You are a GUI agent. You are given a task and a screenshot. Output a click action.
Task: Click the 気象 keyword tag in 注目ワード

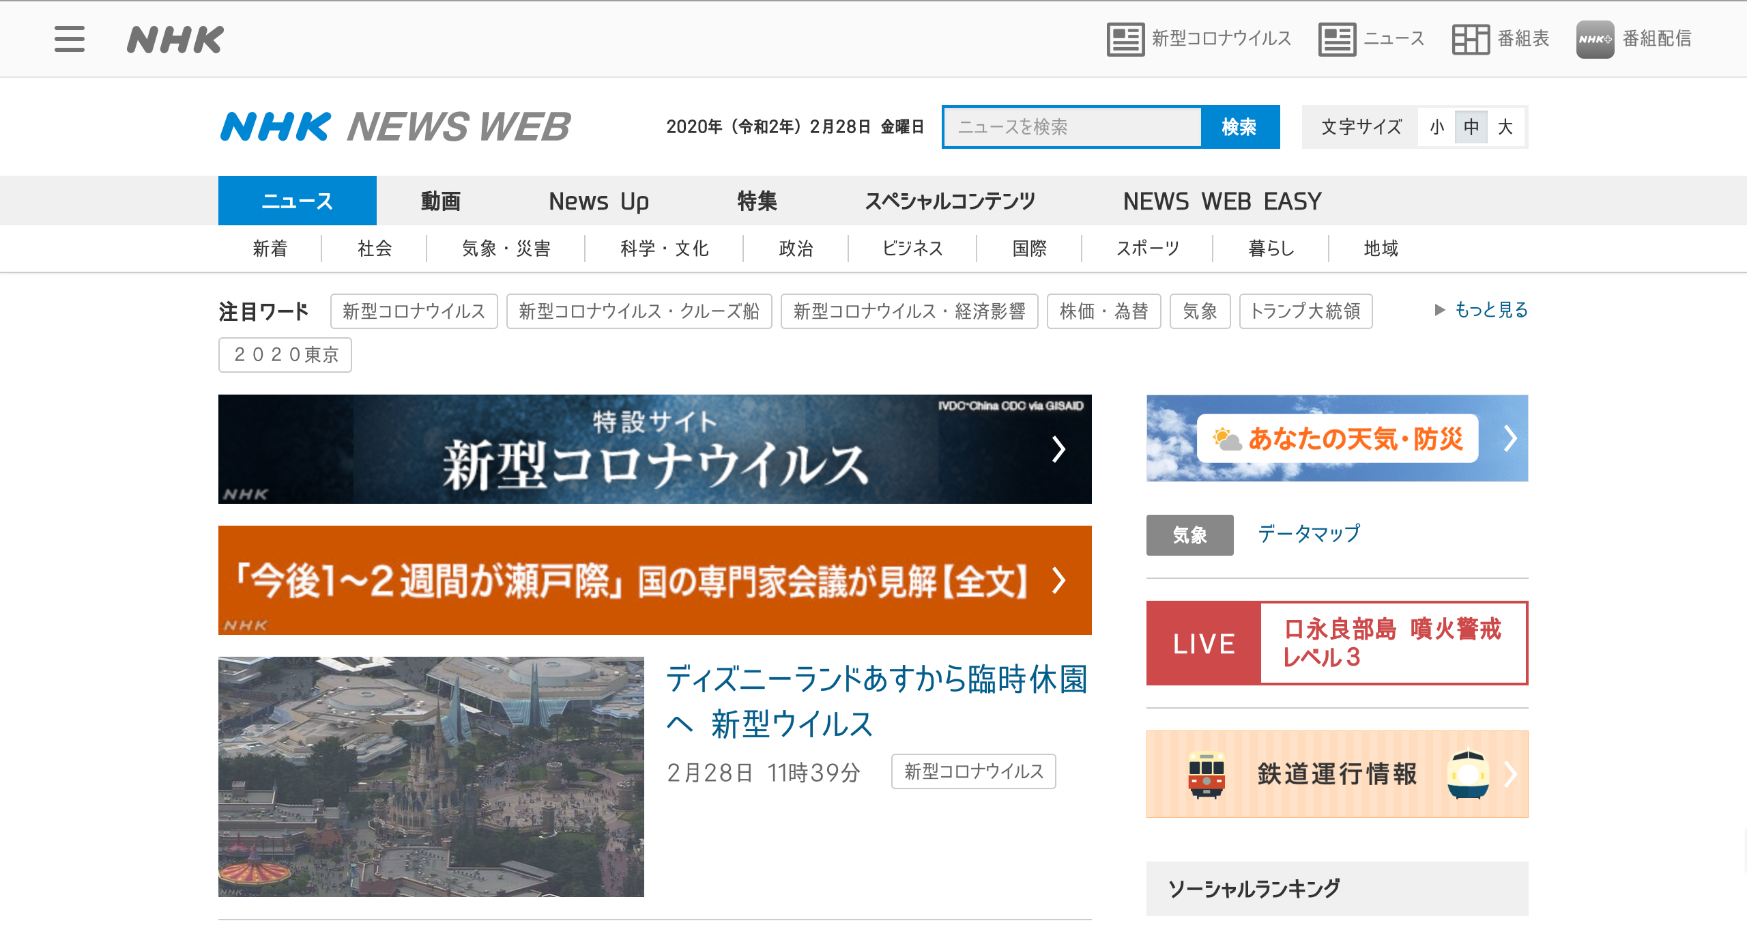pos(1200,311)
